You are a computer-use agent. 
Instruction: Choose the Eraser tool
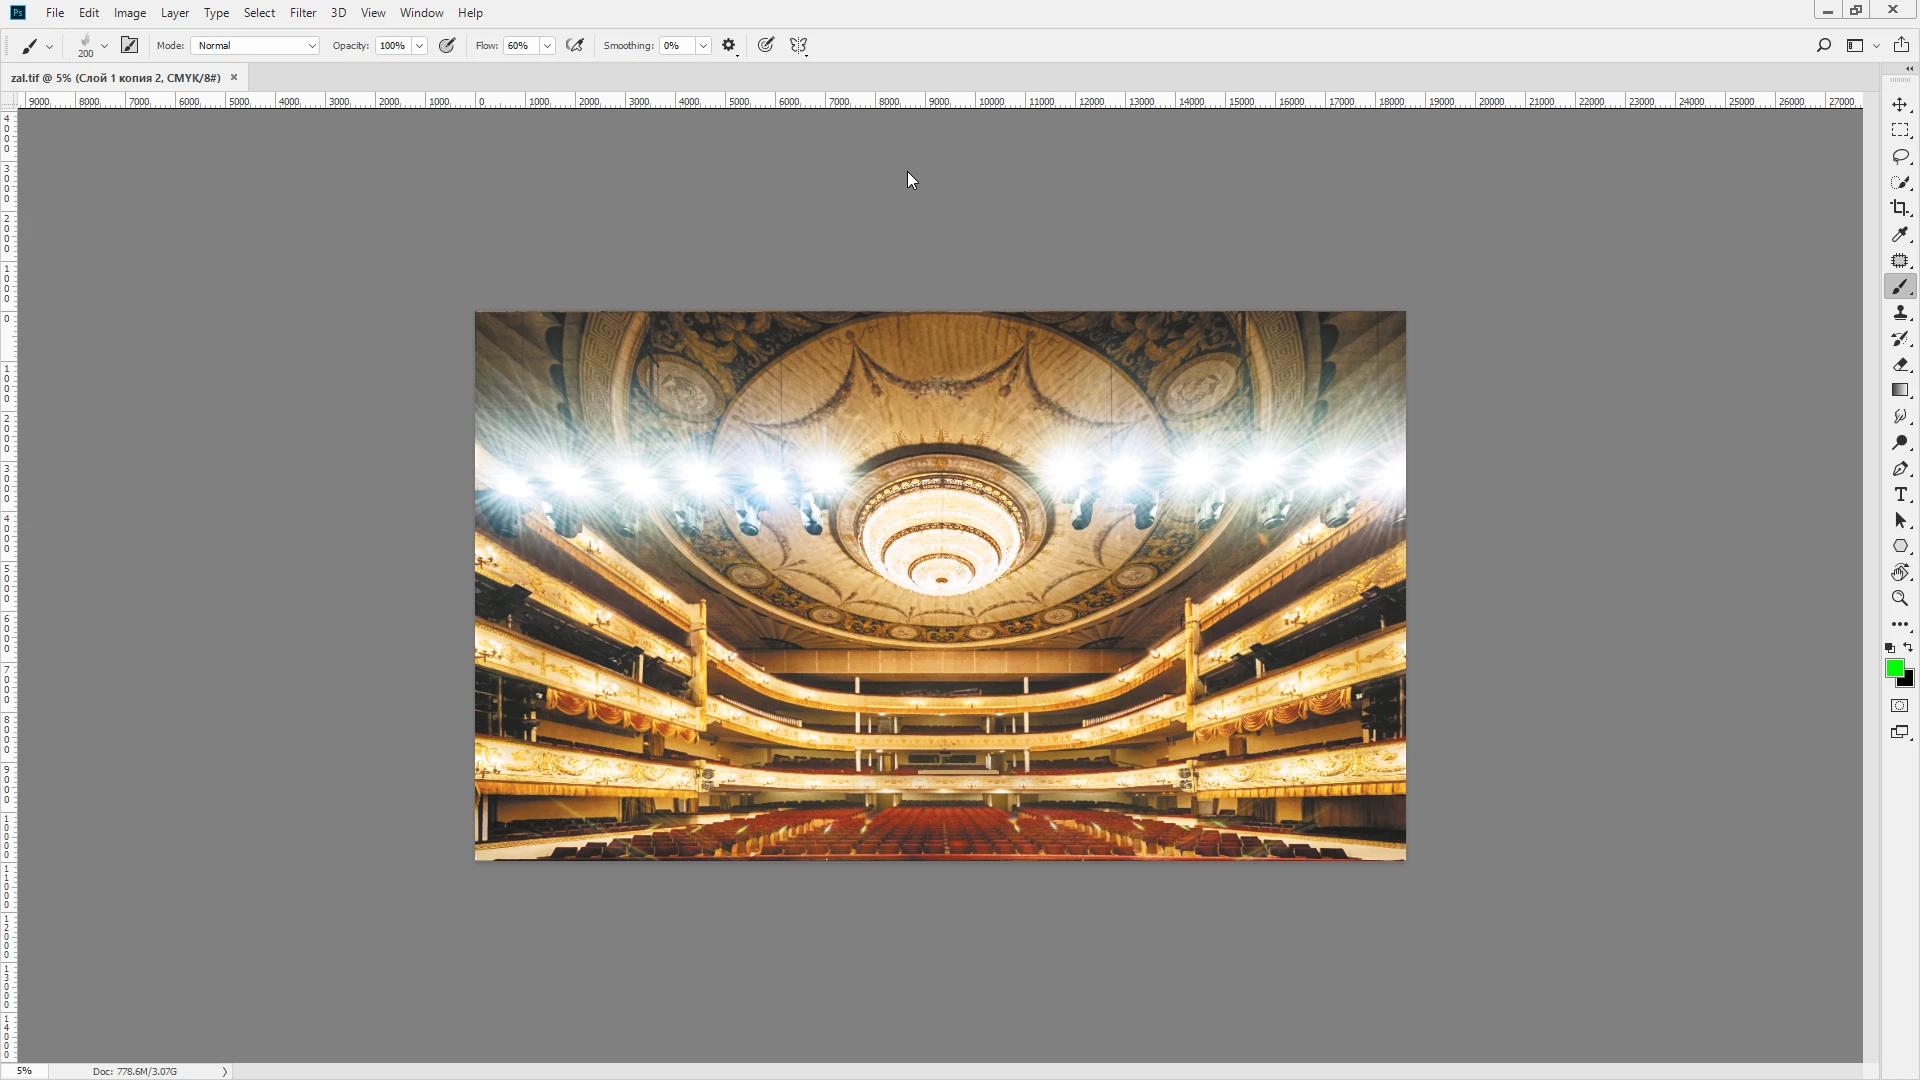[x=1900, y=365]
